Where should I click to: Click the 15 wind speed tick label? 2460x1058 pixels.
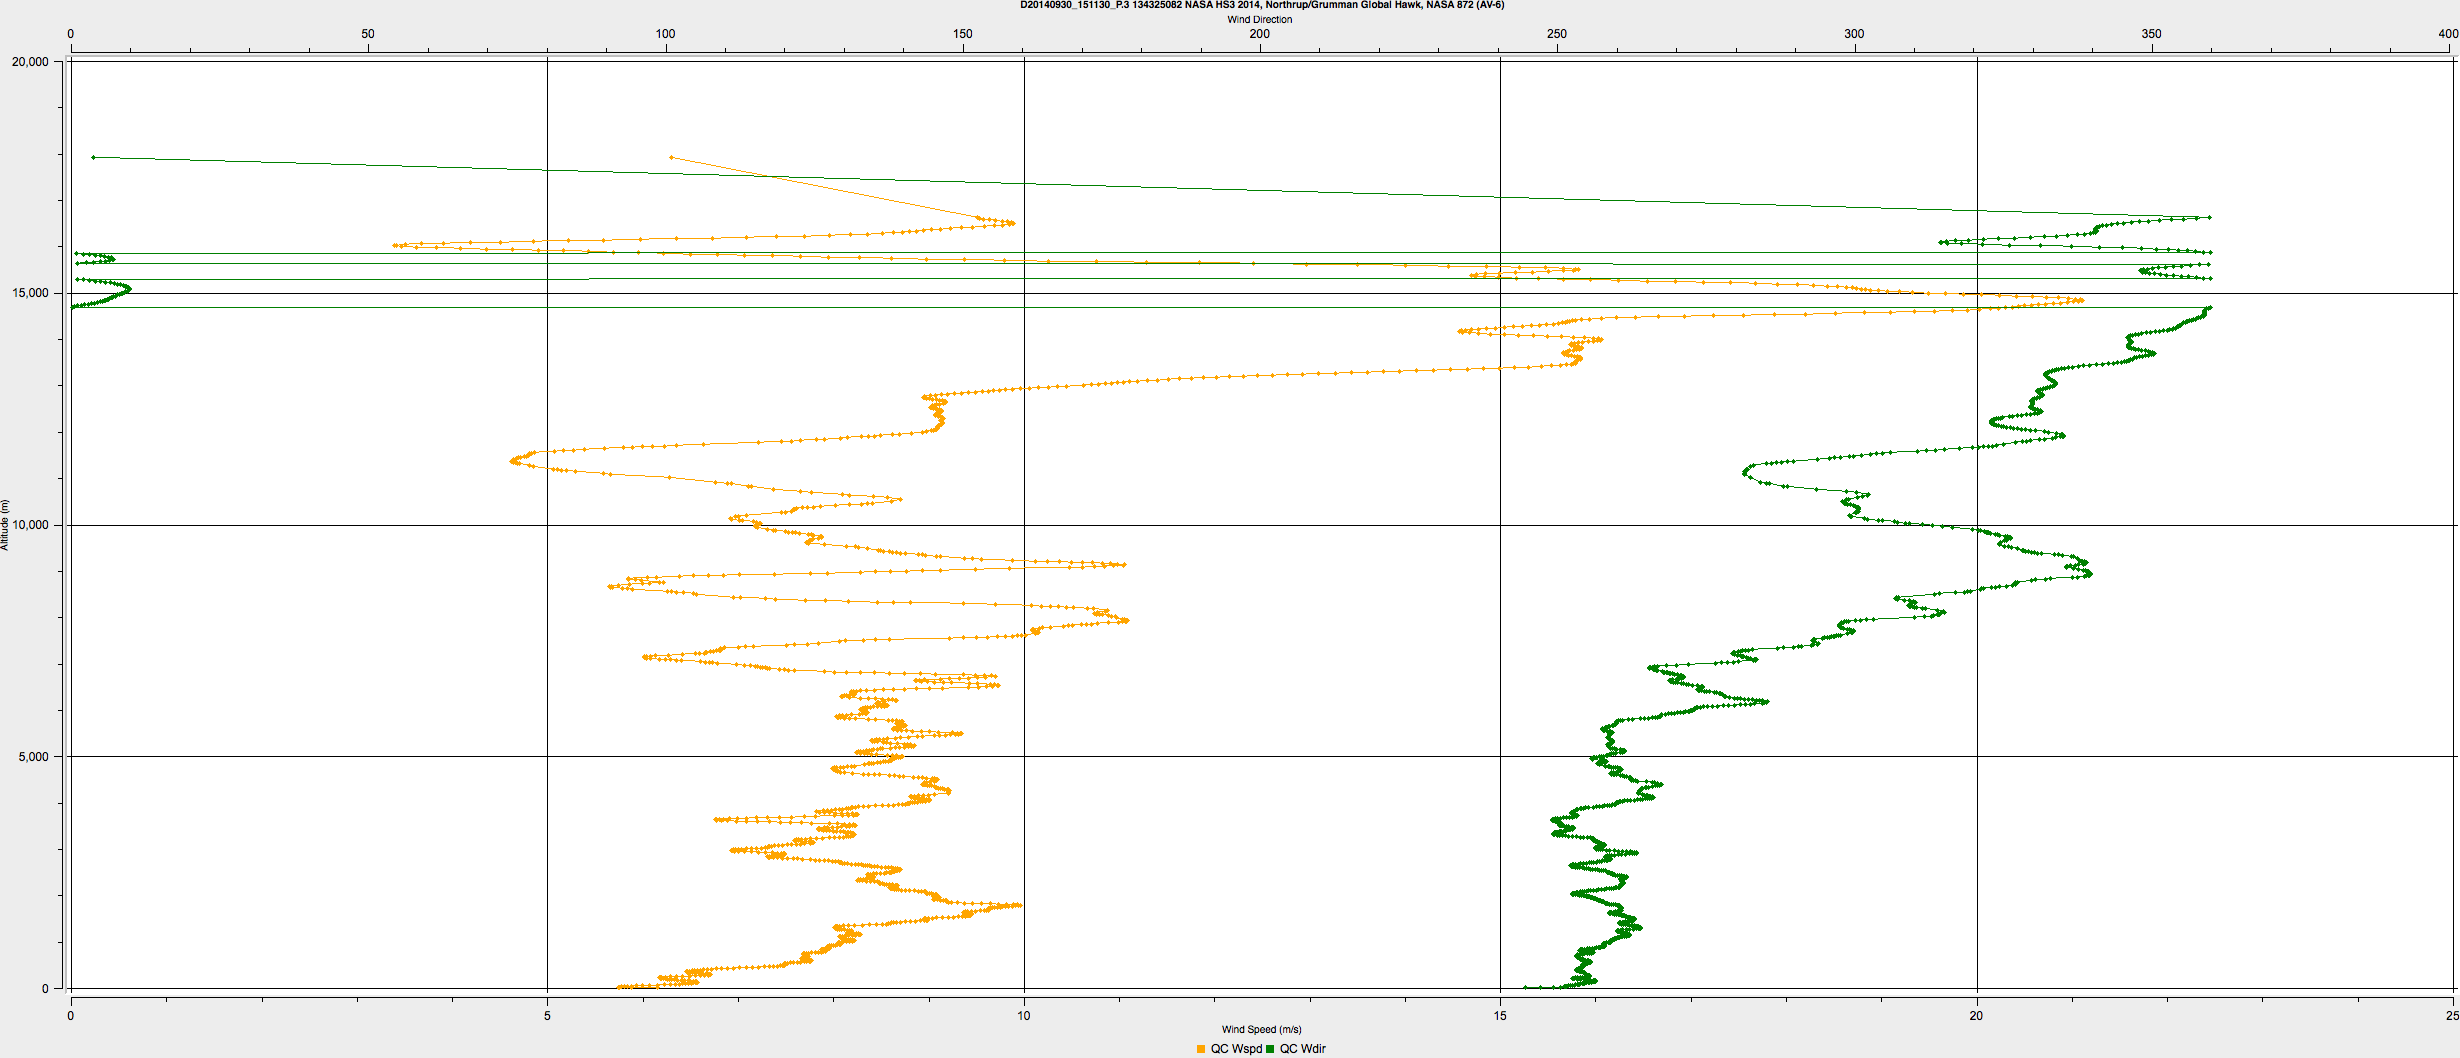[1500, 1016]
